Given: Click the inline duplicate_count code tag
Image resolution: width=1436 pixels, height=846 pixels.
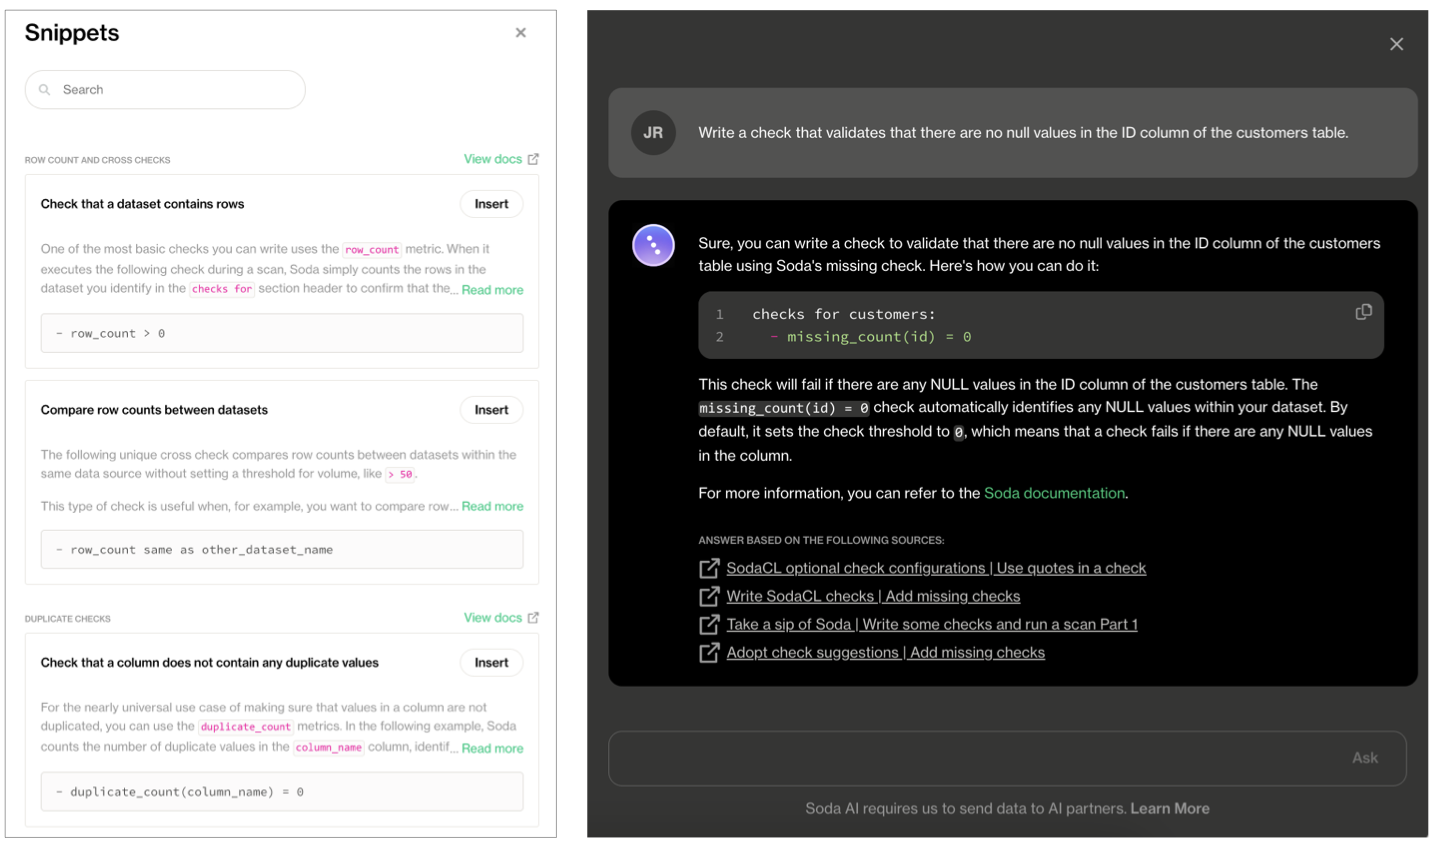Looking at the screenshot, I should coord(245,727).
